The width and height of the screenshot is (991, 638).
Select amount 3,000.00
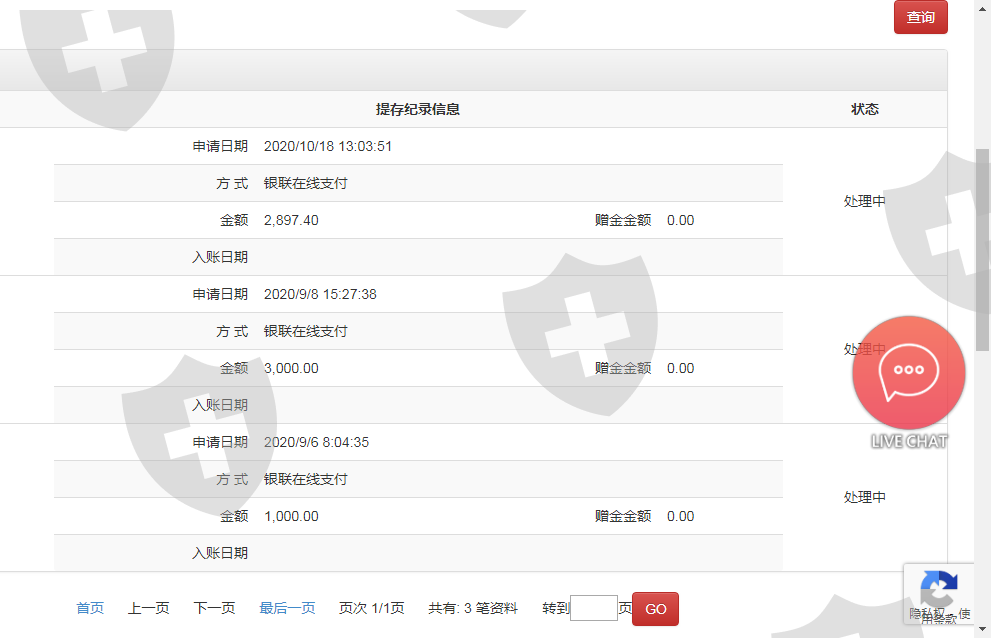point(291,368)
